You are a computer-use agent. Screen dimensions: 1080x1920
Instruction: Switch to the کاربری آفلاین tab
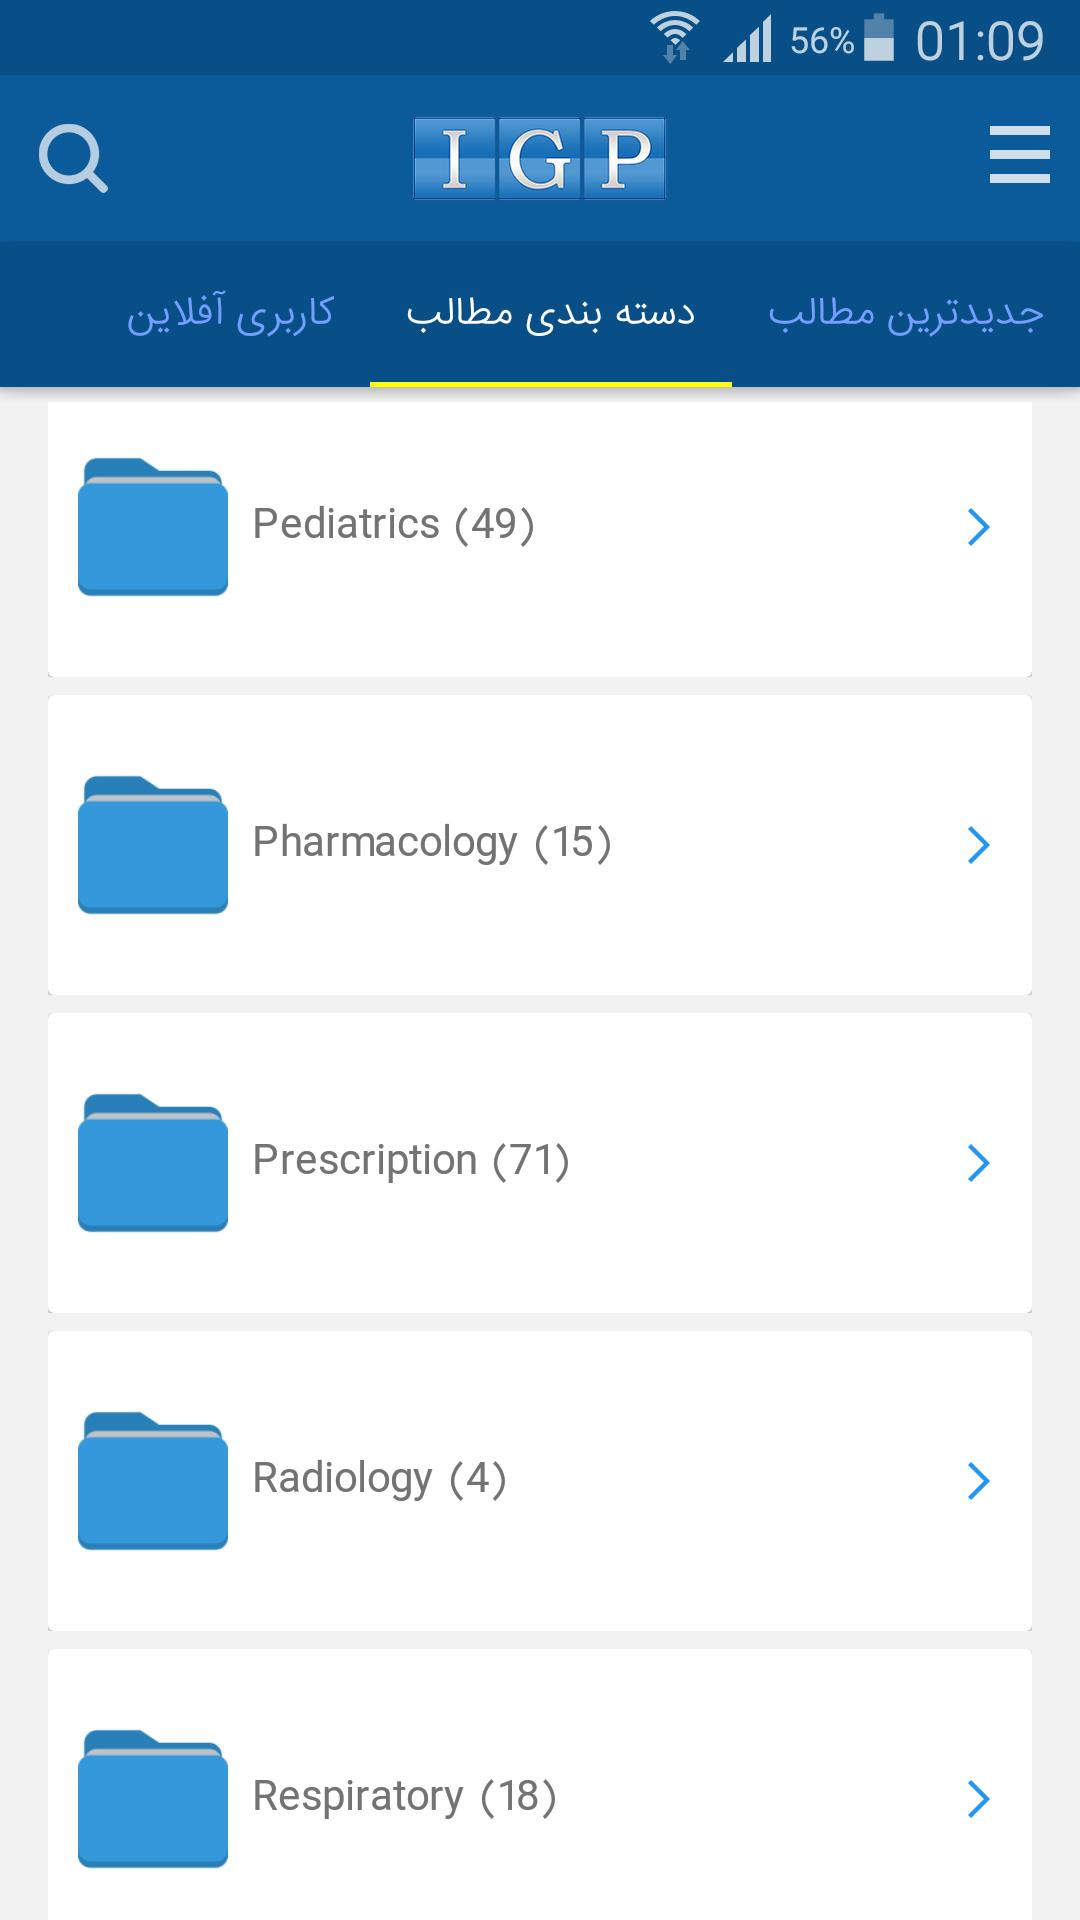point(230,313)
